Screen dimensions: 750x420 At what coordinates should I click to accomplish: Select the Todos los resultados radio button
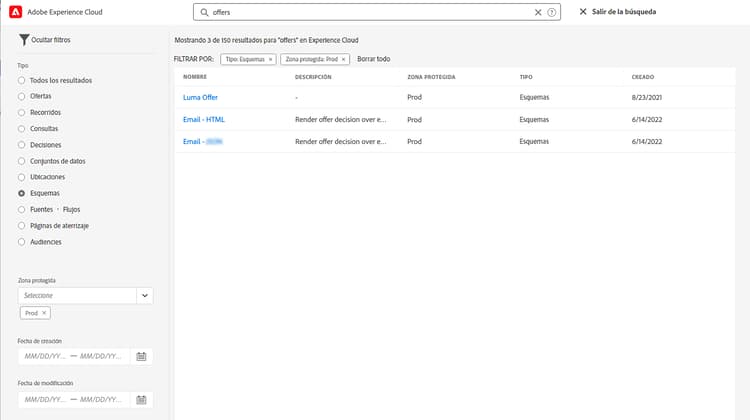(x=22, y=80)
